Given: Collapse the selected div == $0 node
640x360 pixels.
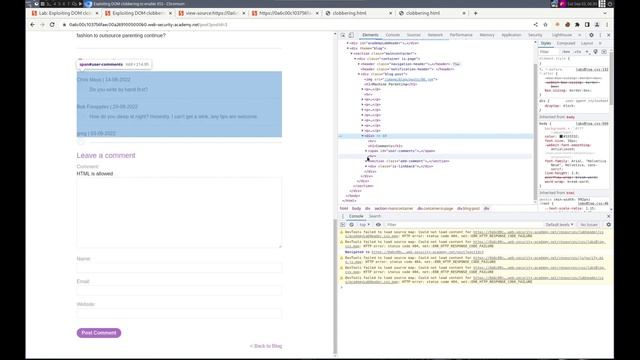Looking at the screenshot, I should click(362, 136).
